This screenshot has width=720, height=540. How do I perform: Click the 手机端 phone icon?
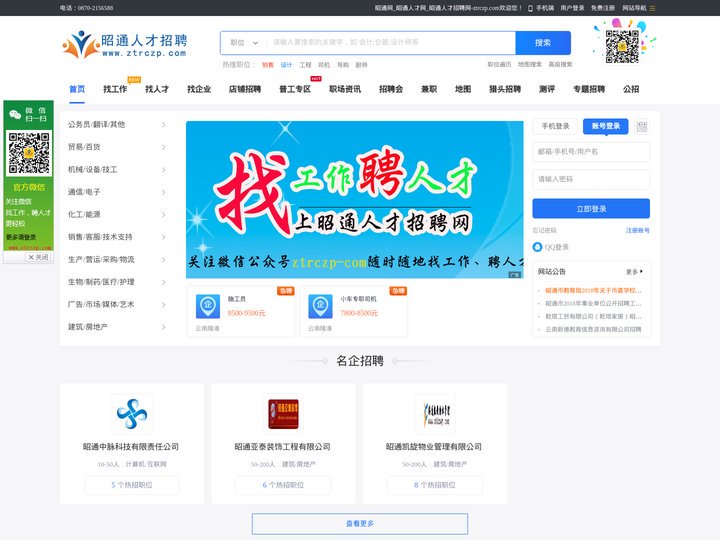click(x=530, y=8)
